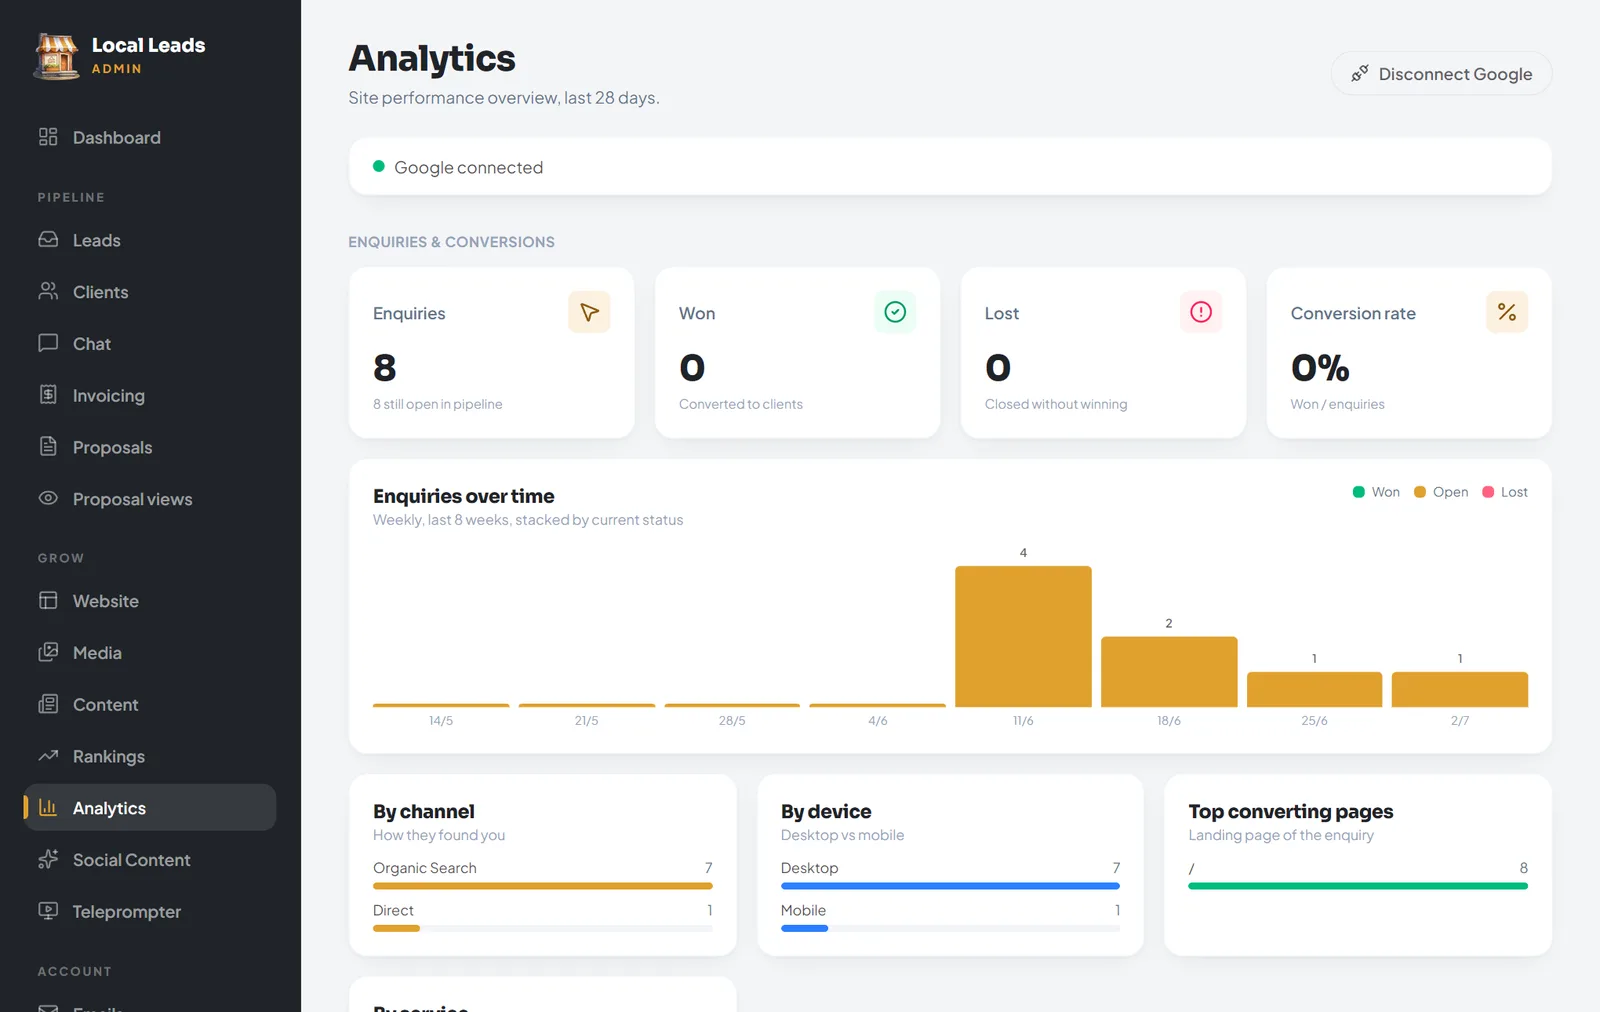Click the Organic Search progress bar
This screenshot has width=1600, height=1012.
click(543, 886)
